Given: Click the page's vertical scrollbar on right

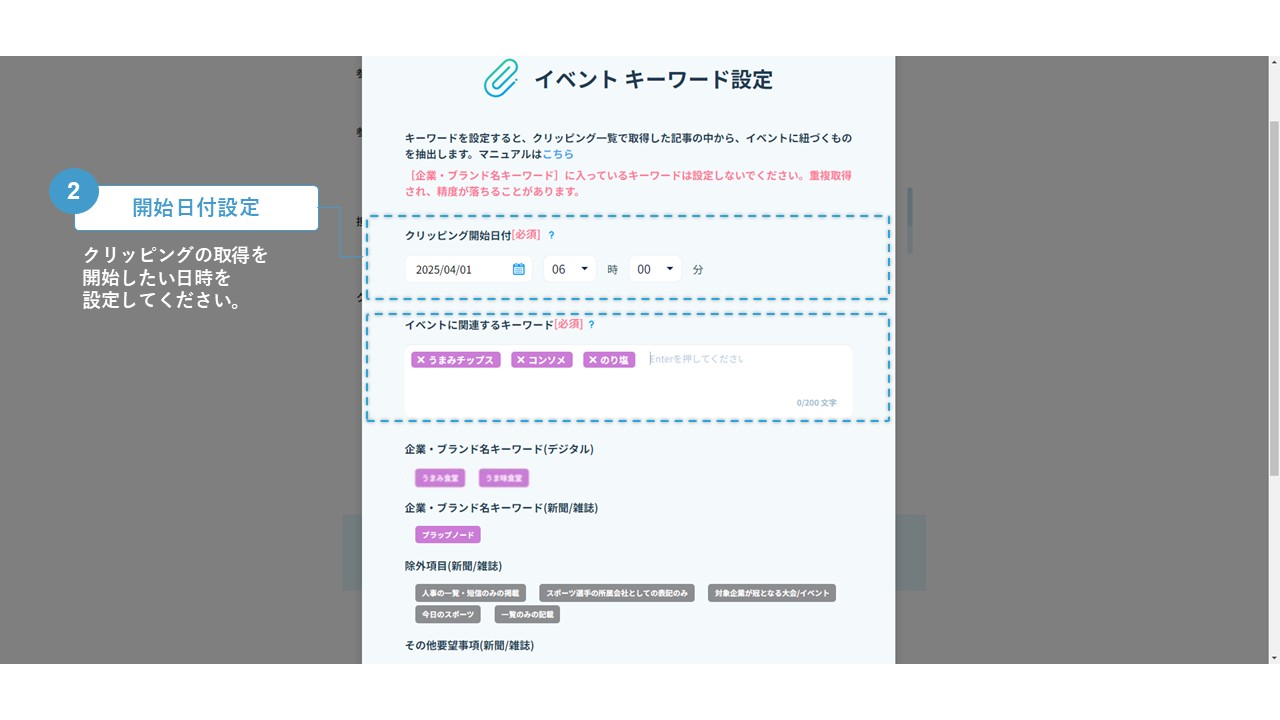Looking at the screenshot, I should (x=1272, y=300).
